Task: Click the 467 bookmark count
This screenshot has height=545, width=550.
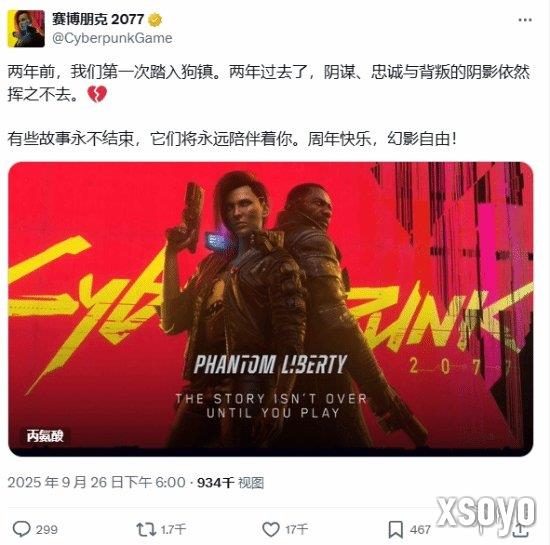Action: [x=420, y=529]
